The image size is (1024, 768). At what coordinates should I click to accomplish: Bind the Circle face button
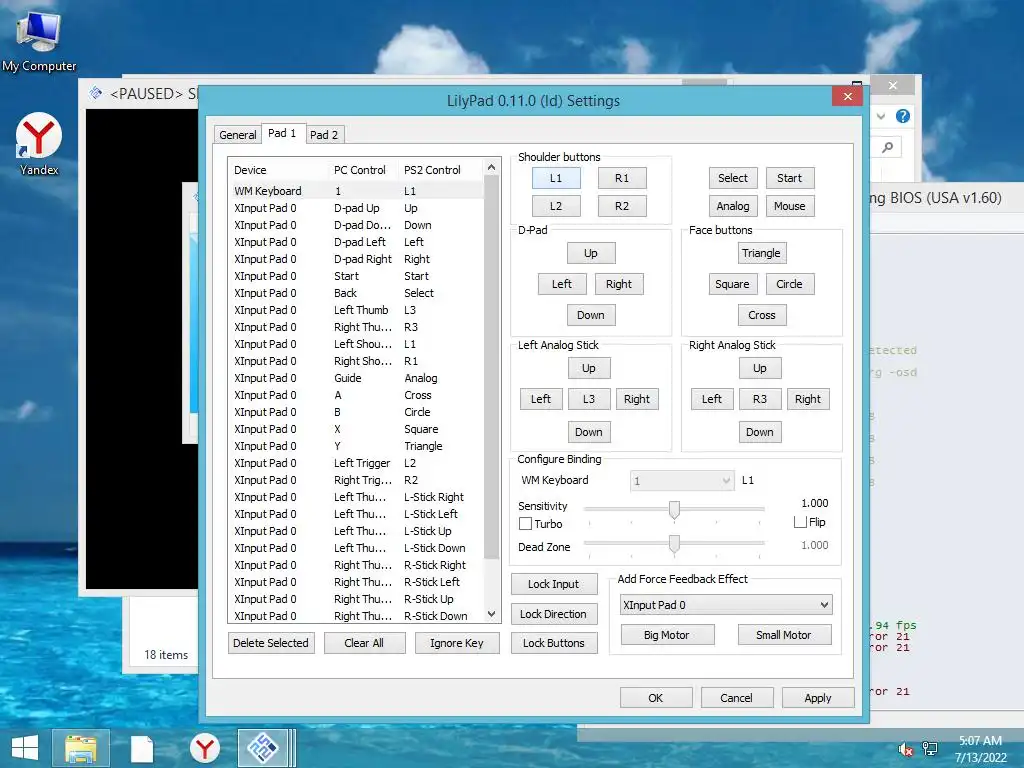click(790, 283)
